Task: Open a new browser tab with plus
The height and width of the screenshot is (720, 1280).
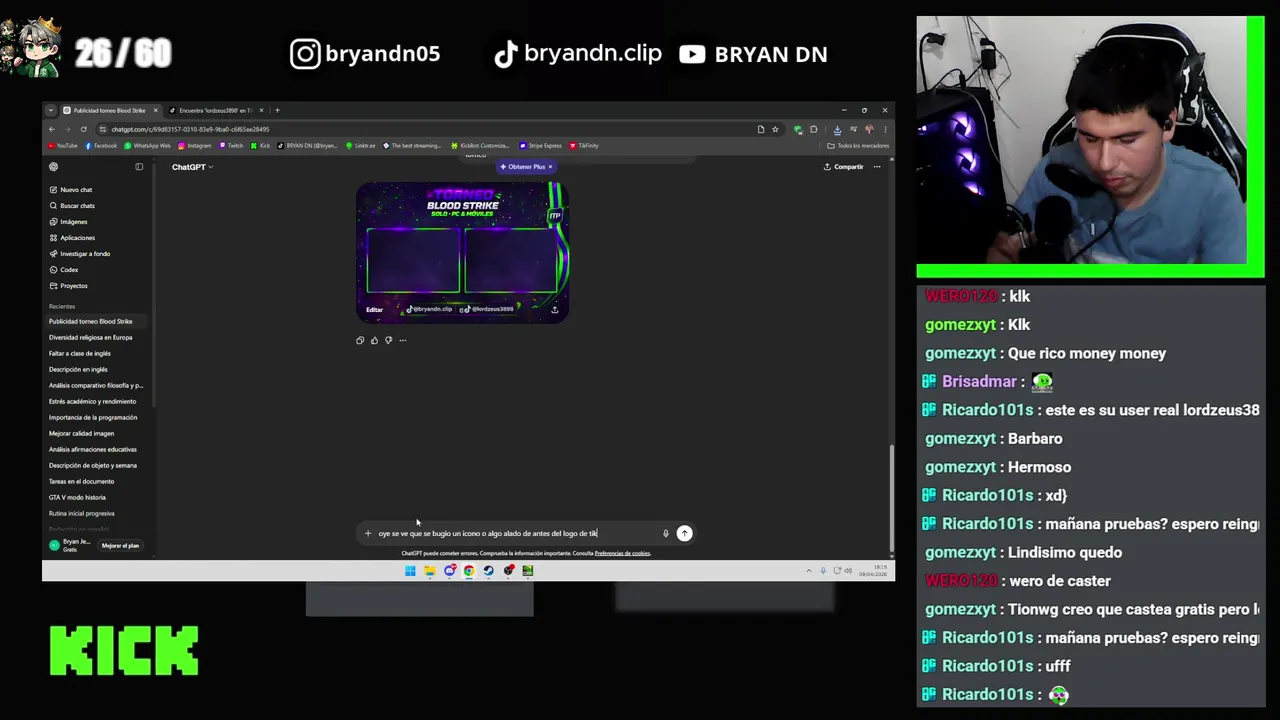Action: click(x=277, y=110)
